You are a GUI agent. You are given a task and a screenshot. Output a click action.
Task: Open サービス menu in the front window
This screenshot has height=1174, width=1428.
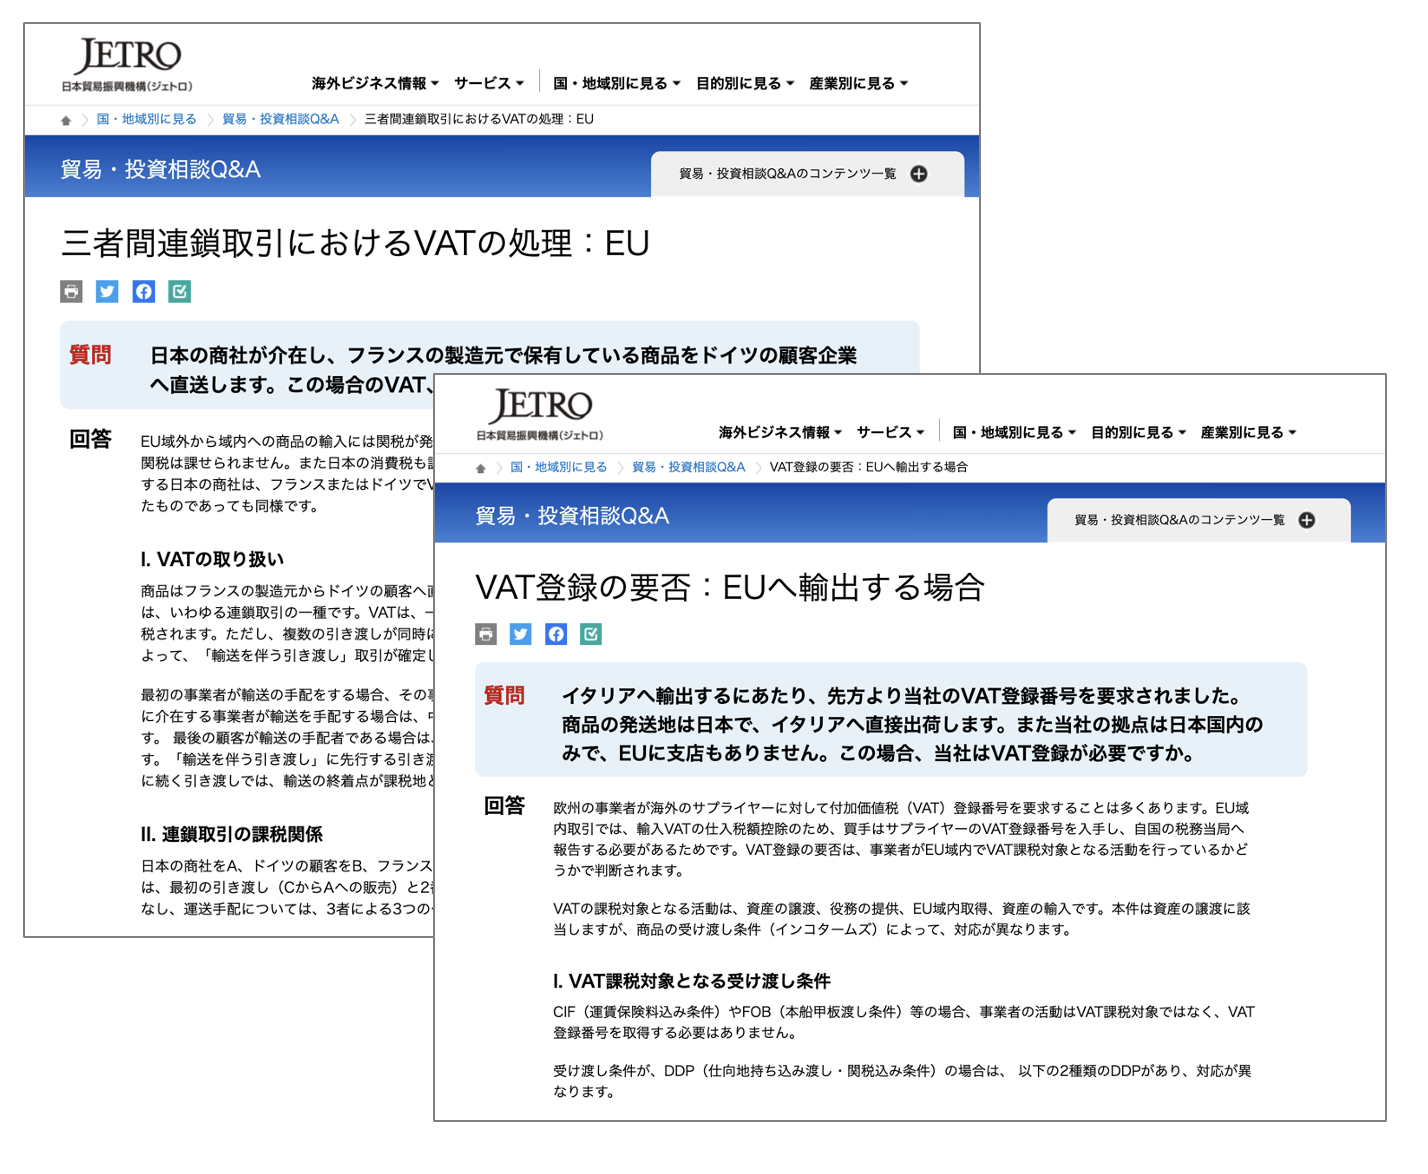(x=890, y=433)
